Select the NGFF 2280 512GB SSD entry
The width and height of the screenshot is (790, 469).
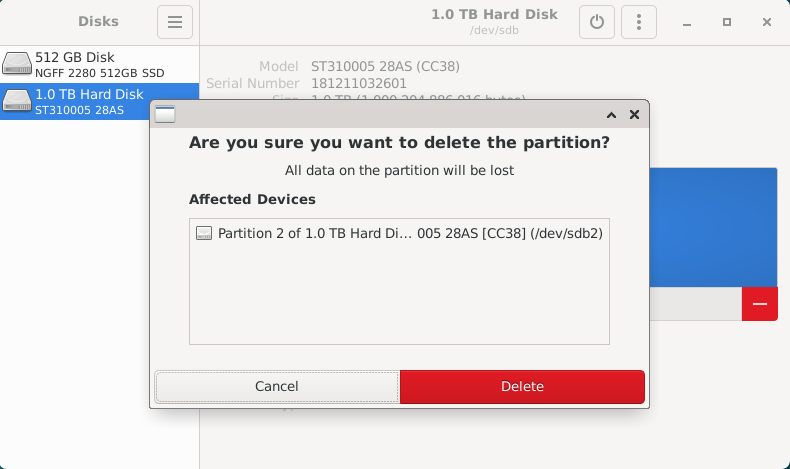click(99, 64)
